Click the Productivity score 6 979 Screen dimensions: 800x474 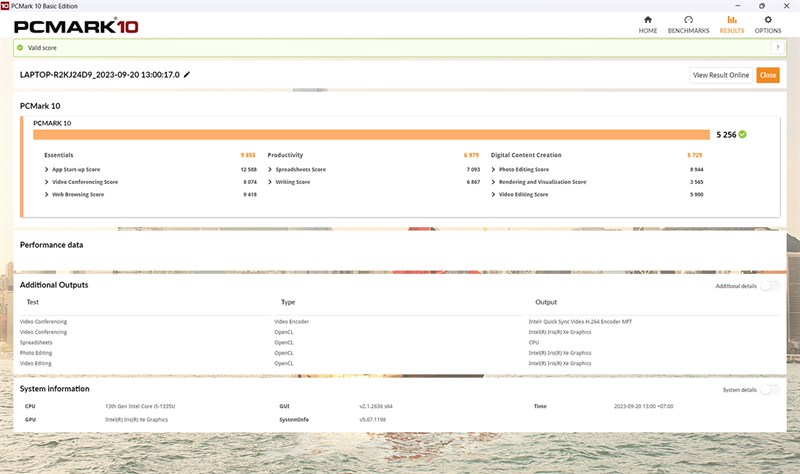pyautogui.click(x=471, y=155)
